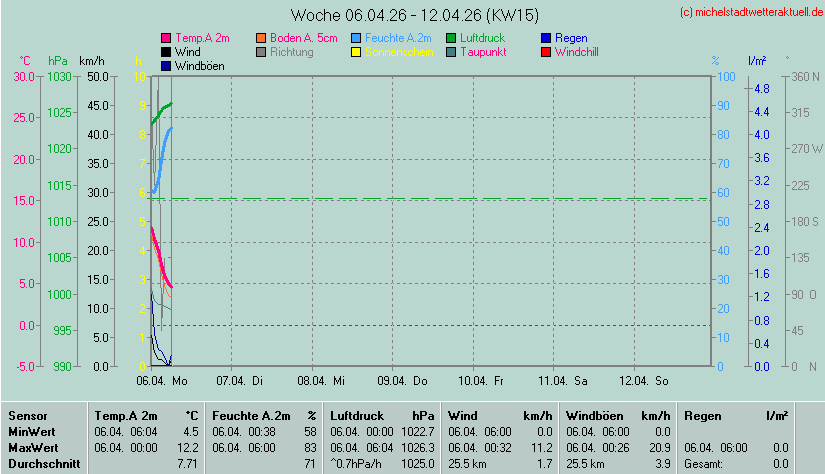Click the teal Taupunkt legend swatch

pos(451,51)
